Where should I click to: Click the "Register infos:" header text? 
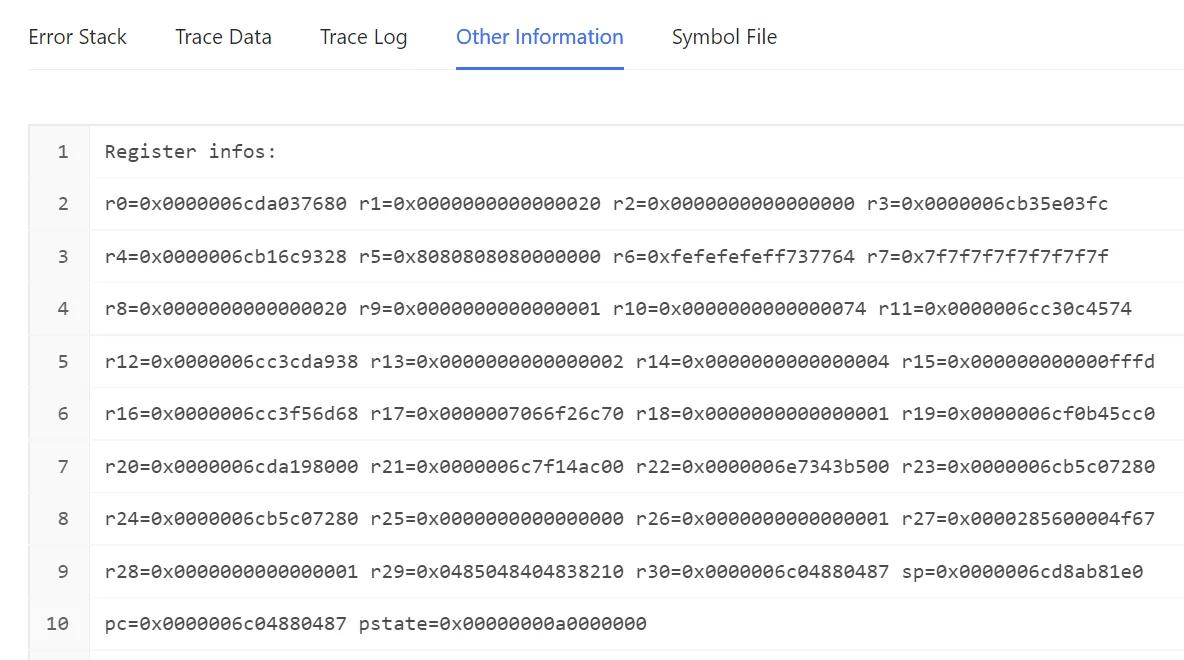pyautogui.click(x=190, y=152)
